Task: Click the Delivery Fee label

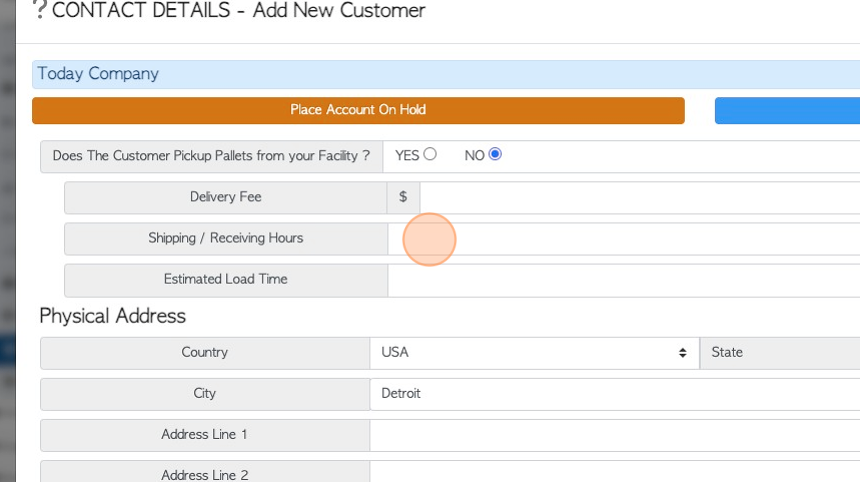Action: tap(225, 197)
